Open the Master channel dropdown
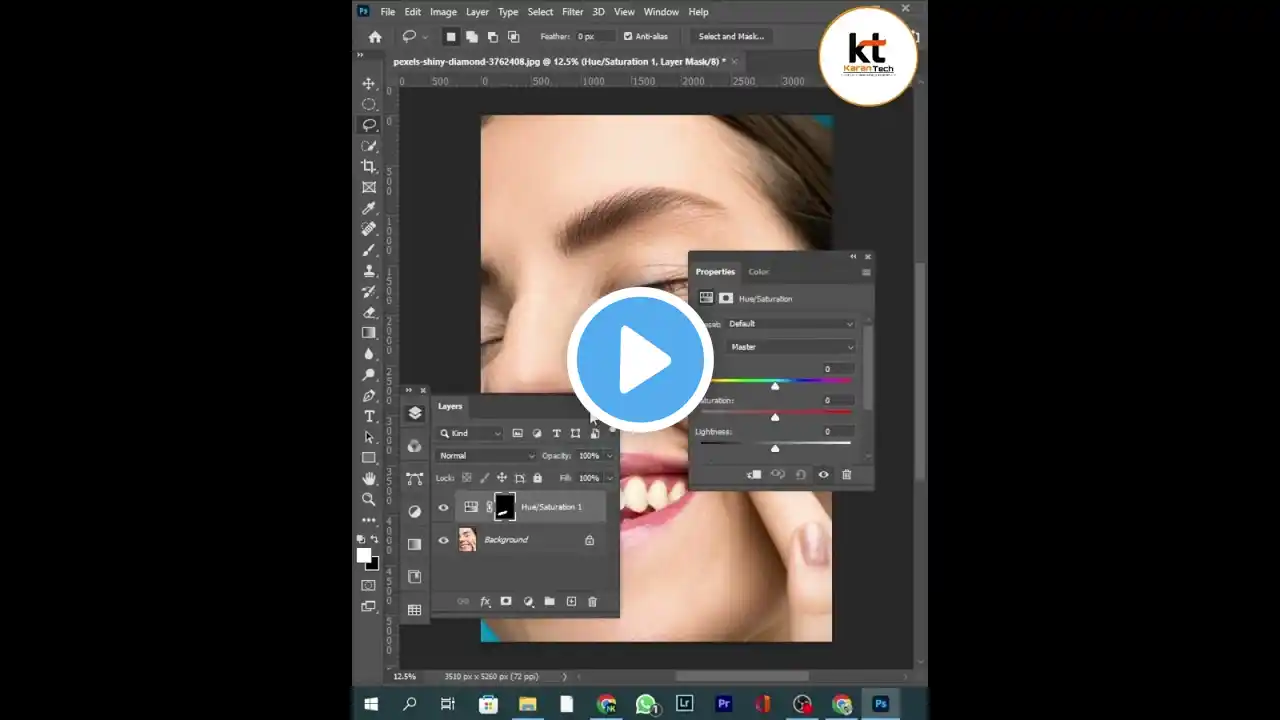 (790, 346)
